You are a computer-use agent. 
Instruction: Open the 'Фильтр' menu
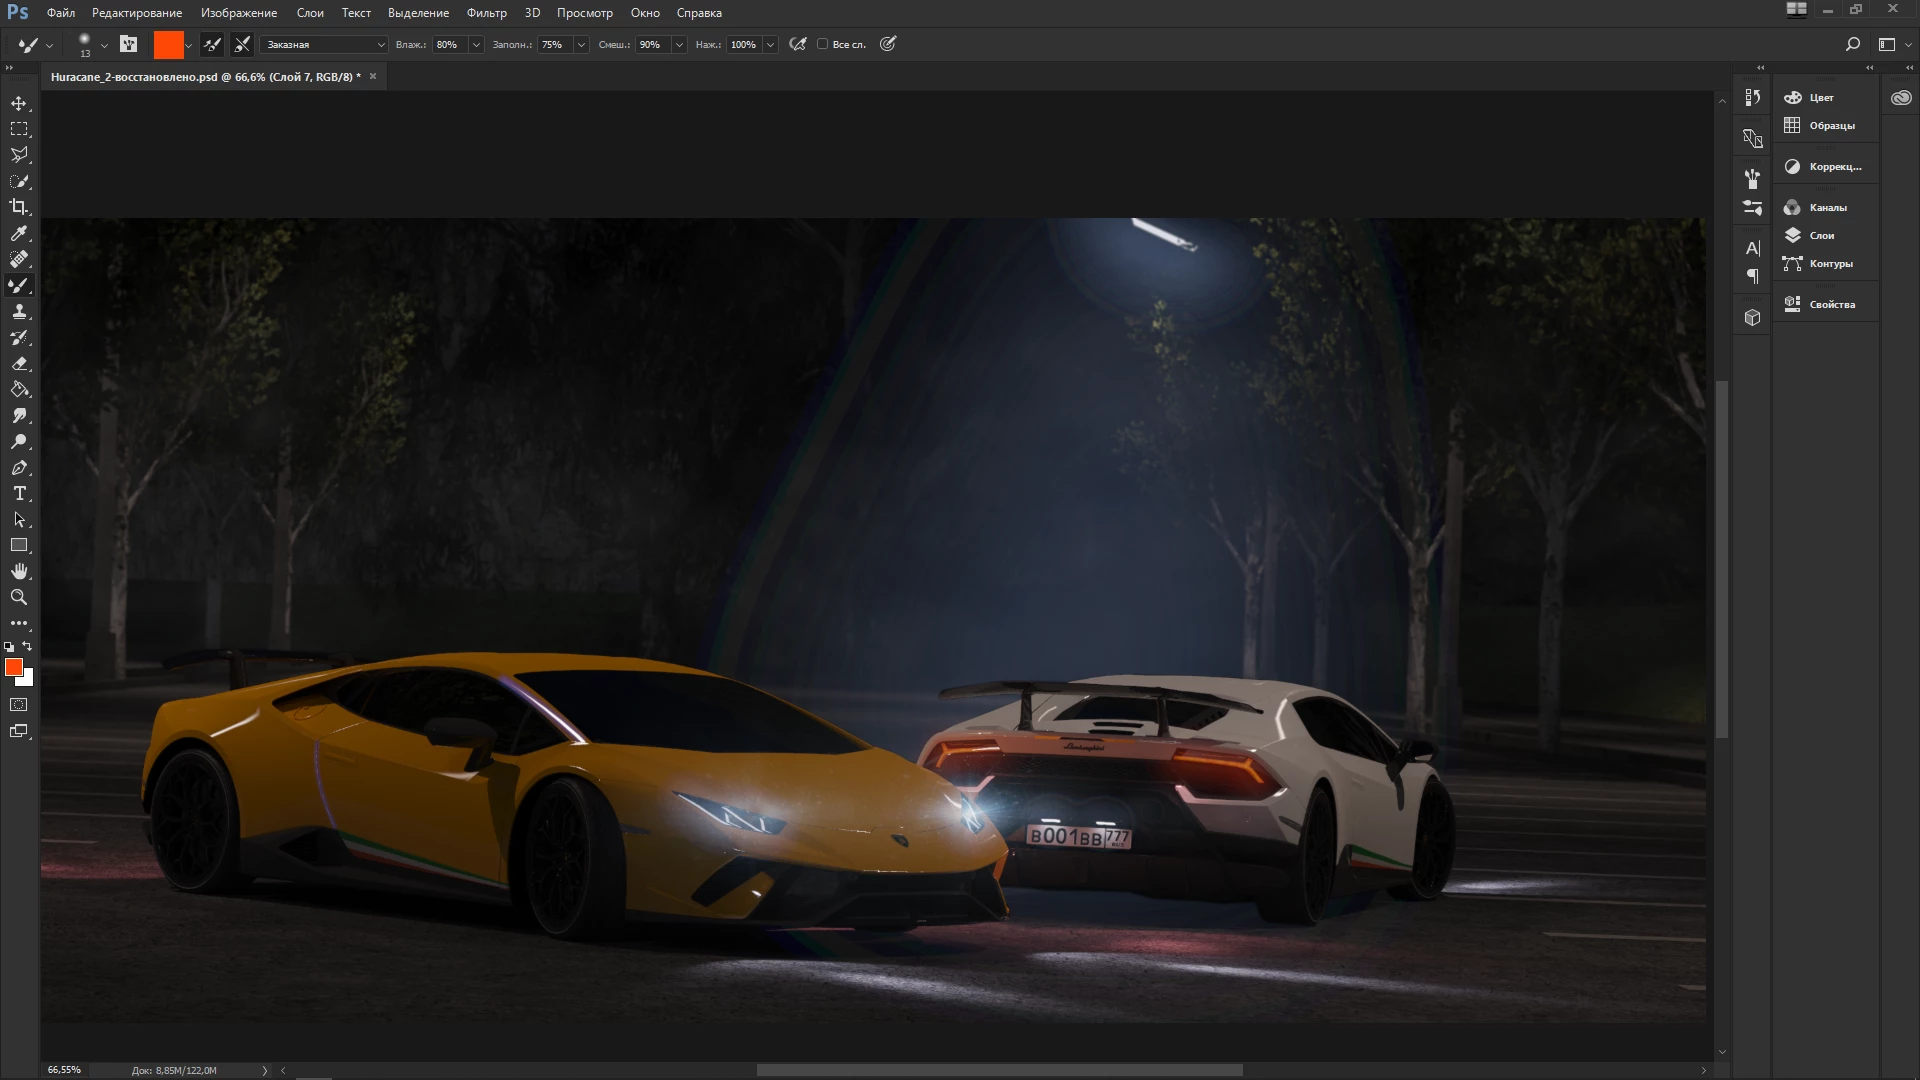tap(486, 13)
